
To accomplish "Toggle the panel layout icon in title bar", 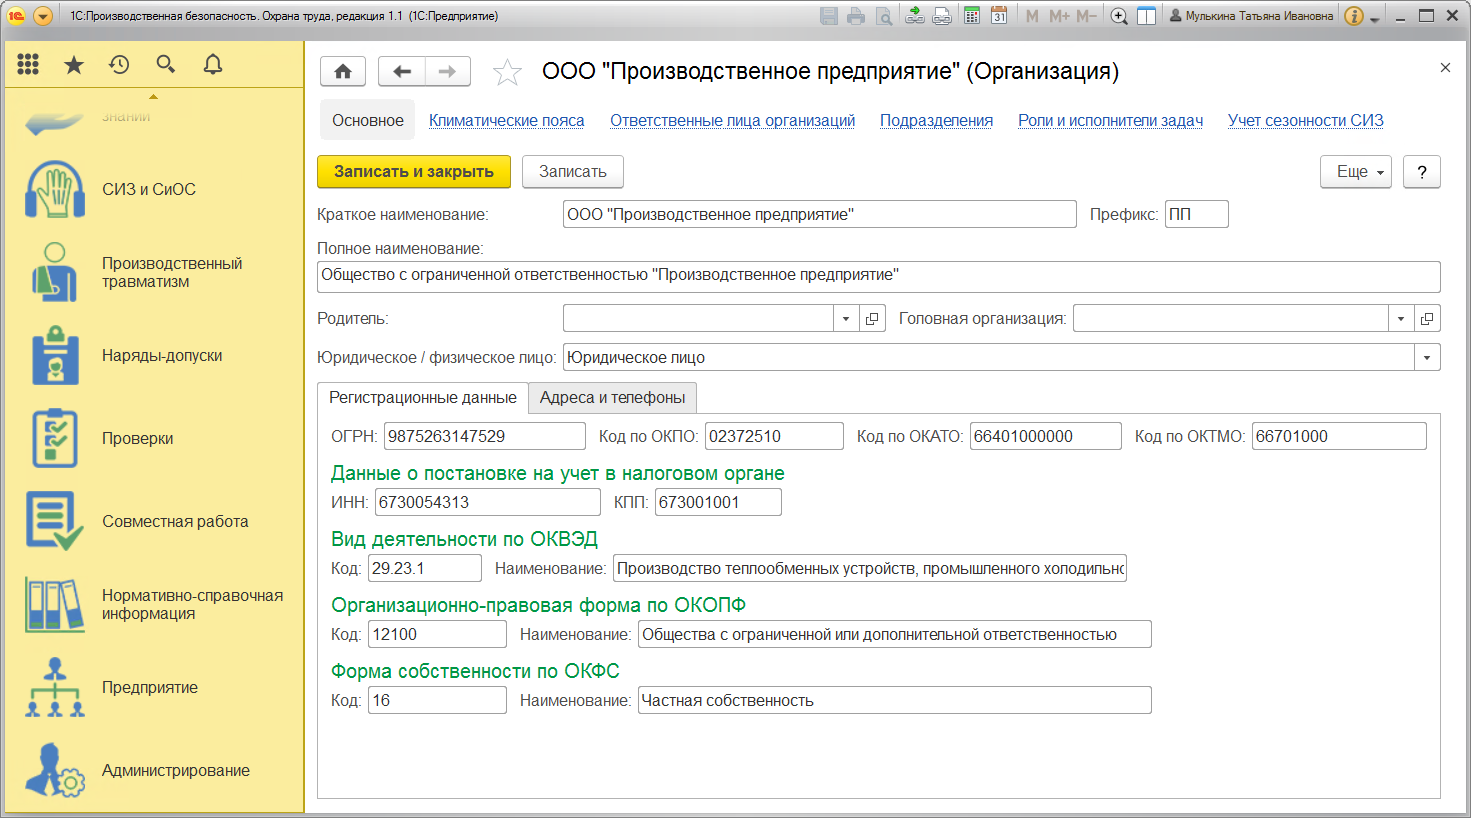I will 1147,16.
